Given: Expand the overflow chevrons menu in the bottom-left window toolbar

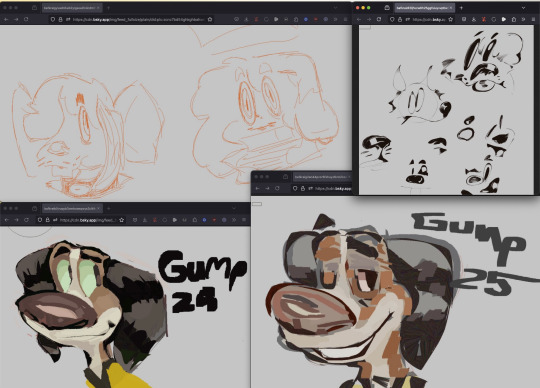Looking at the screenshot, I should [234, 220].
